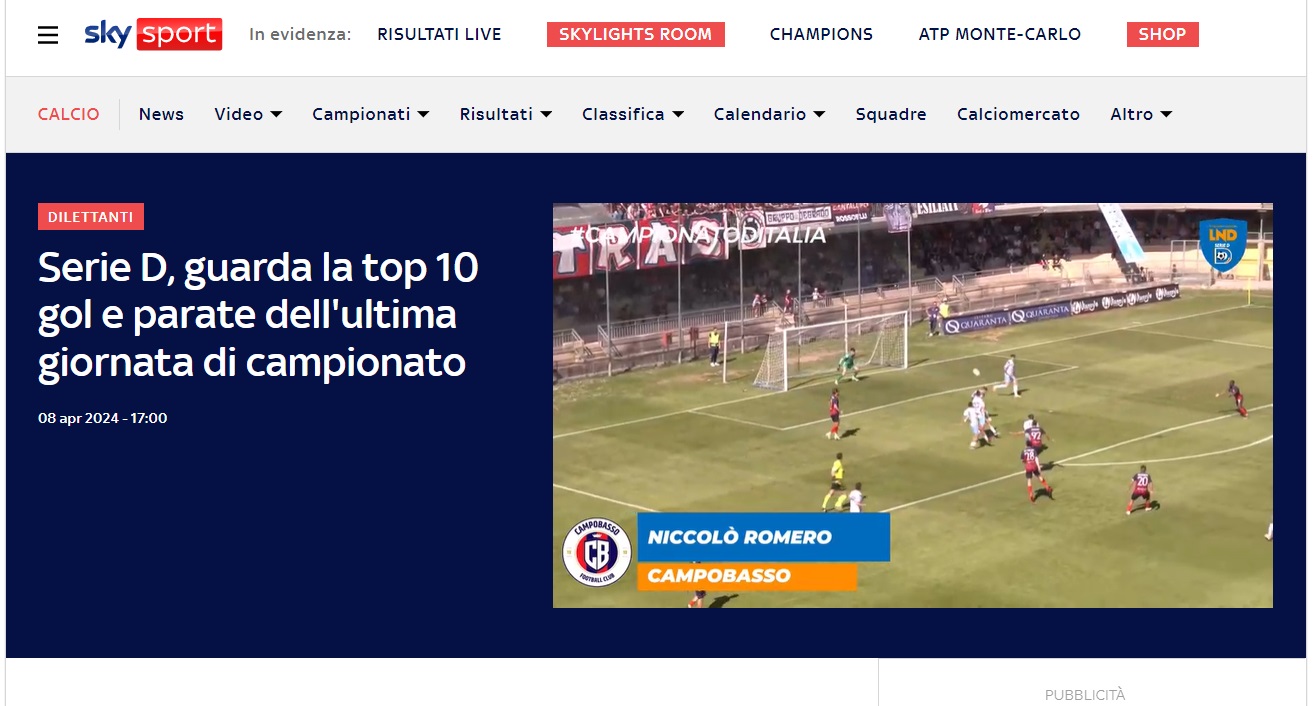Open the CALCIO section label
The height and width of the screenshot is (706, 1315).
point(69,114)
